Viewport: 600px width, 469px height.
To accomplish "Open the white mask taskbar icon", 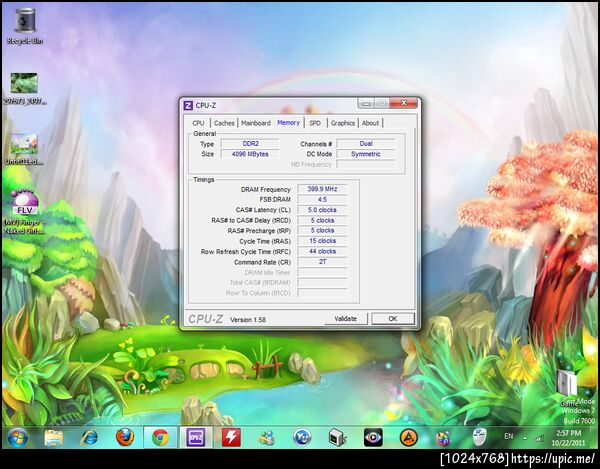I will pos(479,438).
